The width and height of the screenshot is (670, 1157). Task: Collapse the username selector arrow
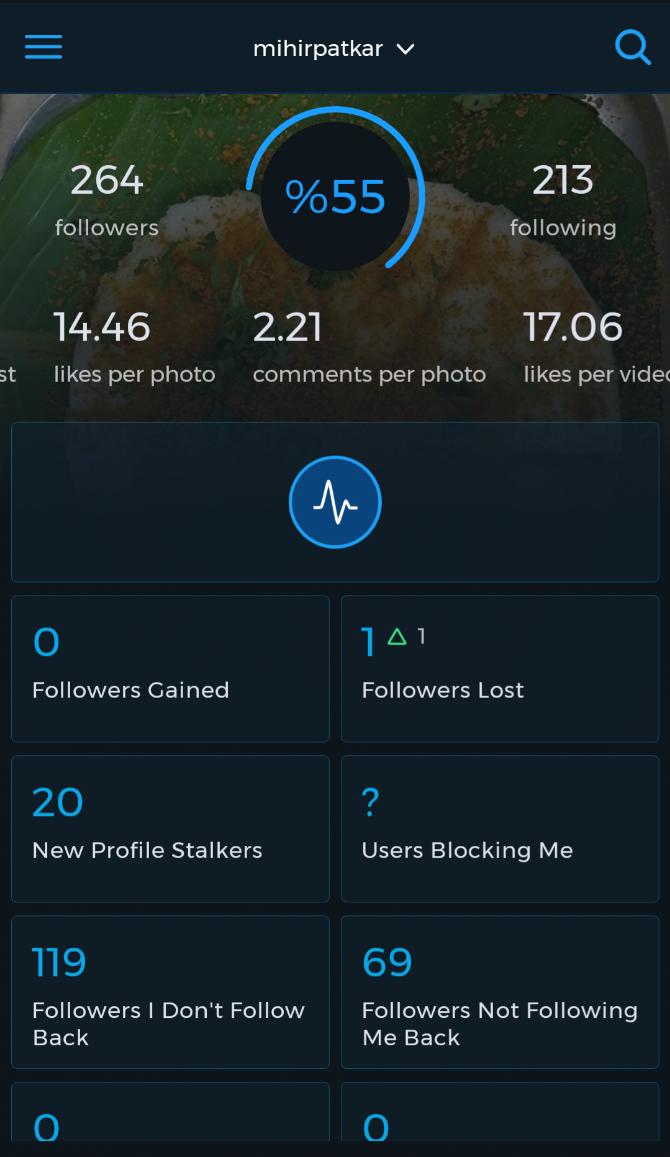(x=405, y=48)
